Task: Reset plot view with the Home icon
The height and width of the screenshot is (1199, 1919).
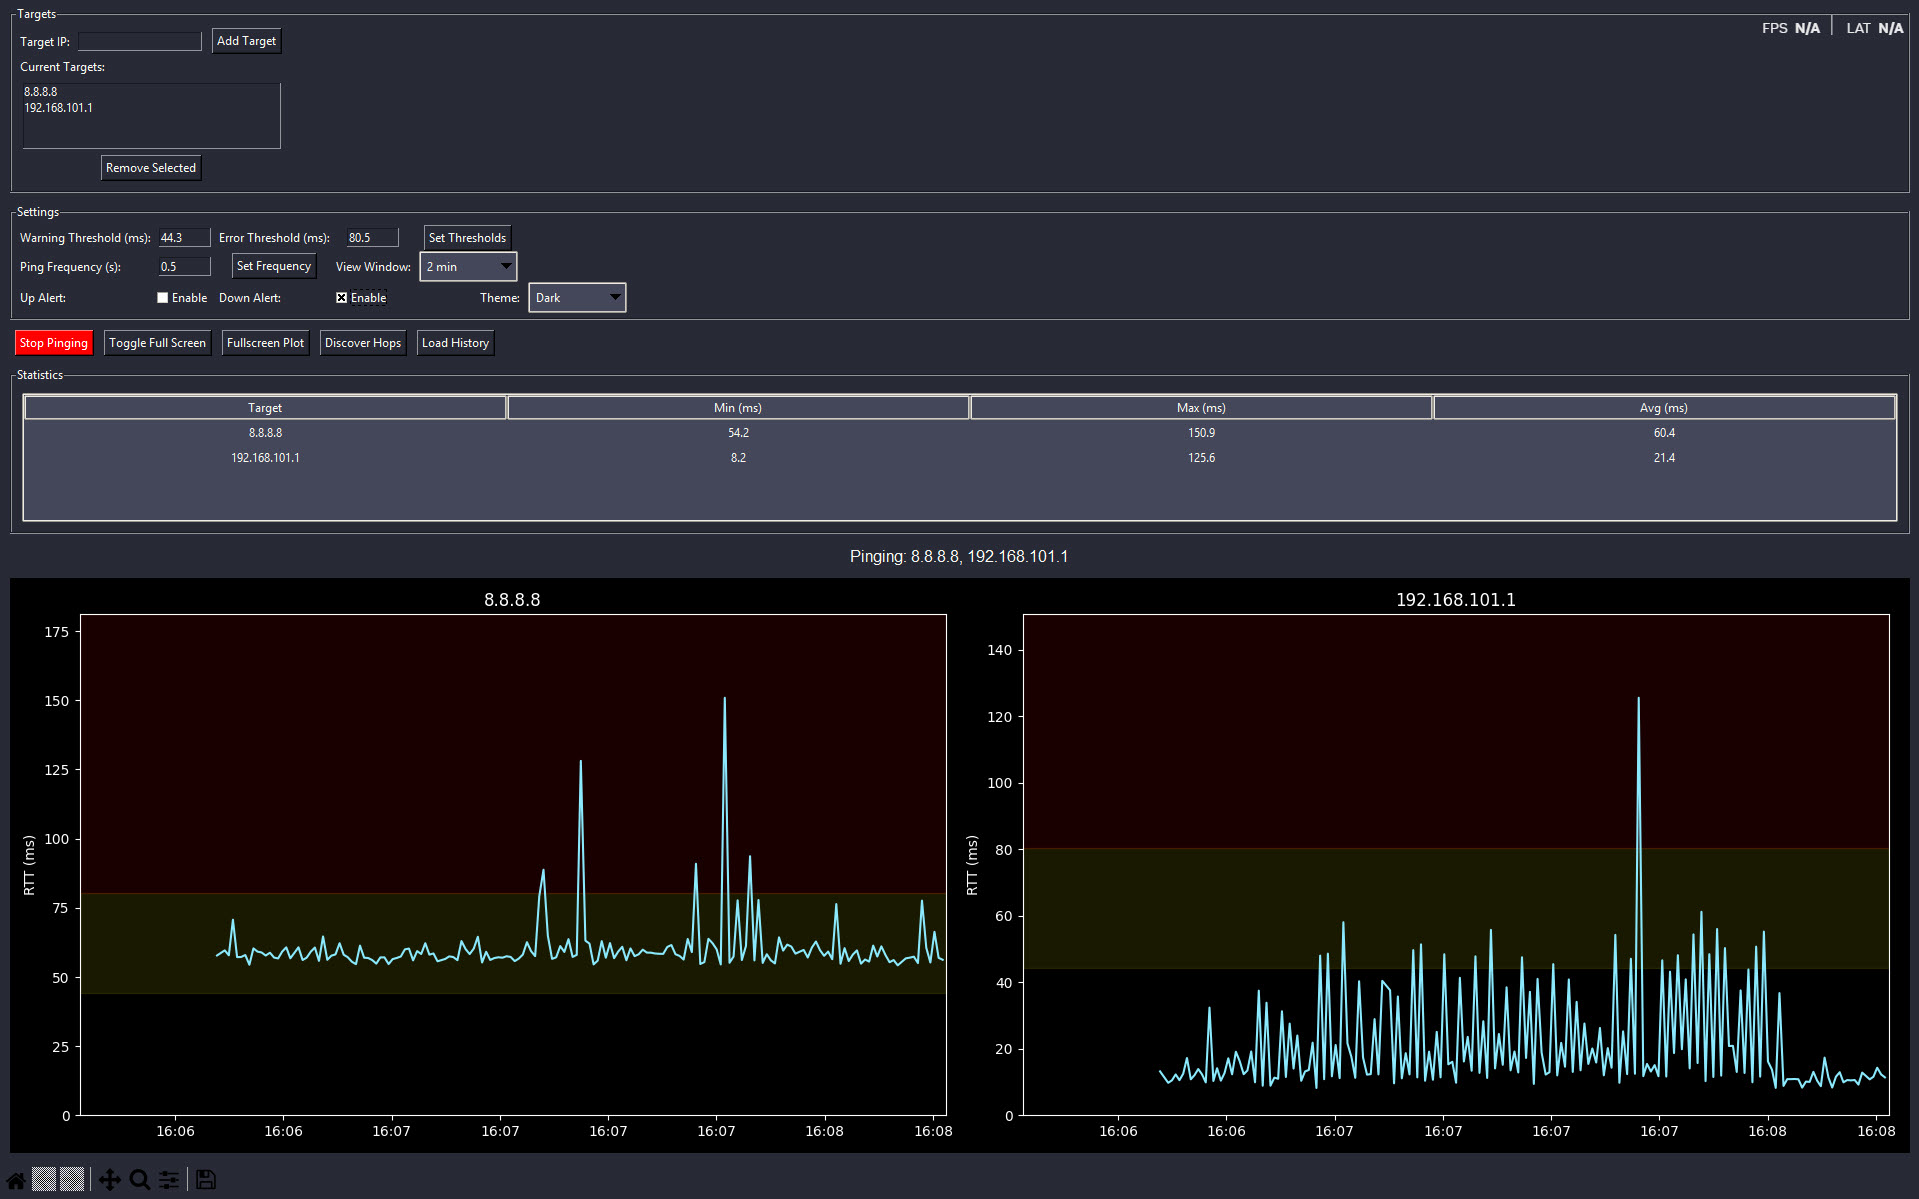Action: [x=16, y=1180]
